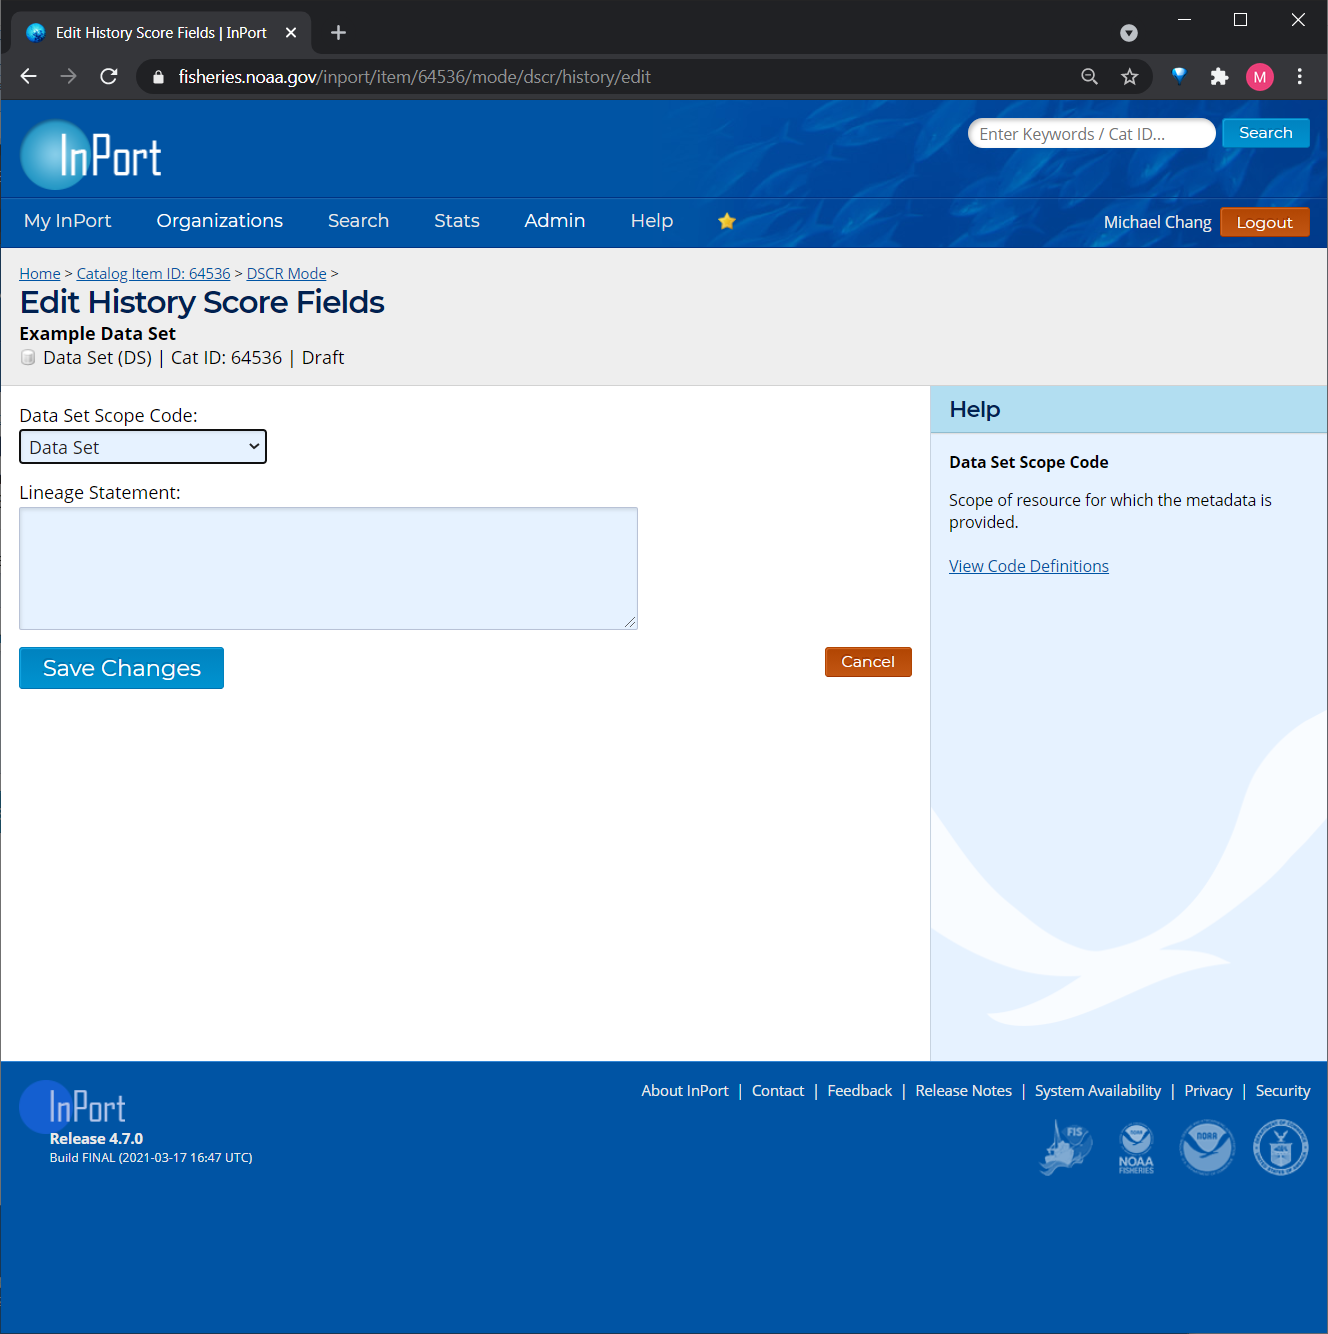The width and height of the screenshot is (1328, 1334).
Task: Click the InPort logo in the header
Action: tap(91, 155)
